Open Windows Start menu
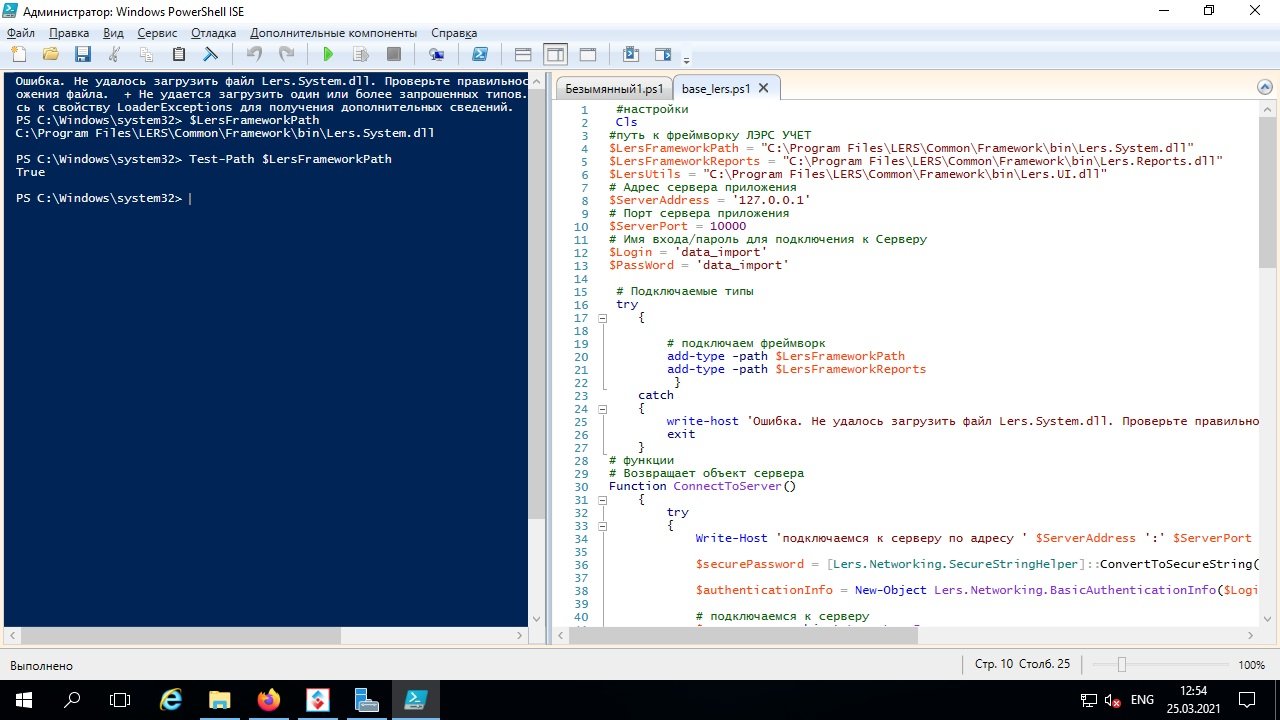Viewport: 1280px width, 720px height. [x=22, y=700]
